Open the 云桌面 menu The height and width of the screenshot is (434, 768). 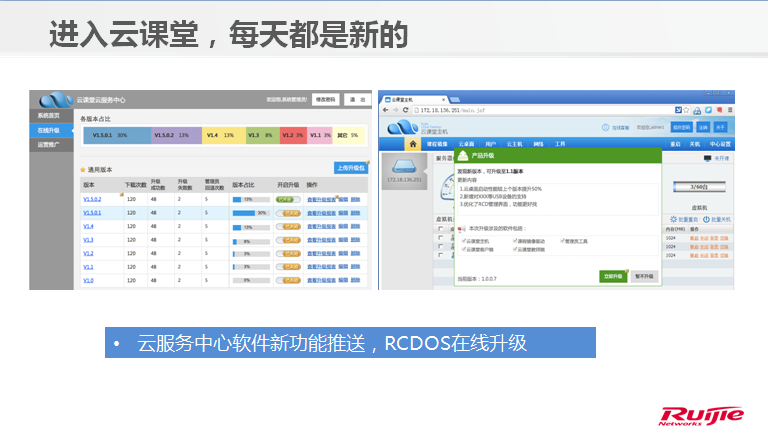point(466,144)
